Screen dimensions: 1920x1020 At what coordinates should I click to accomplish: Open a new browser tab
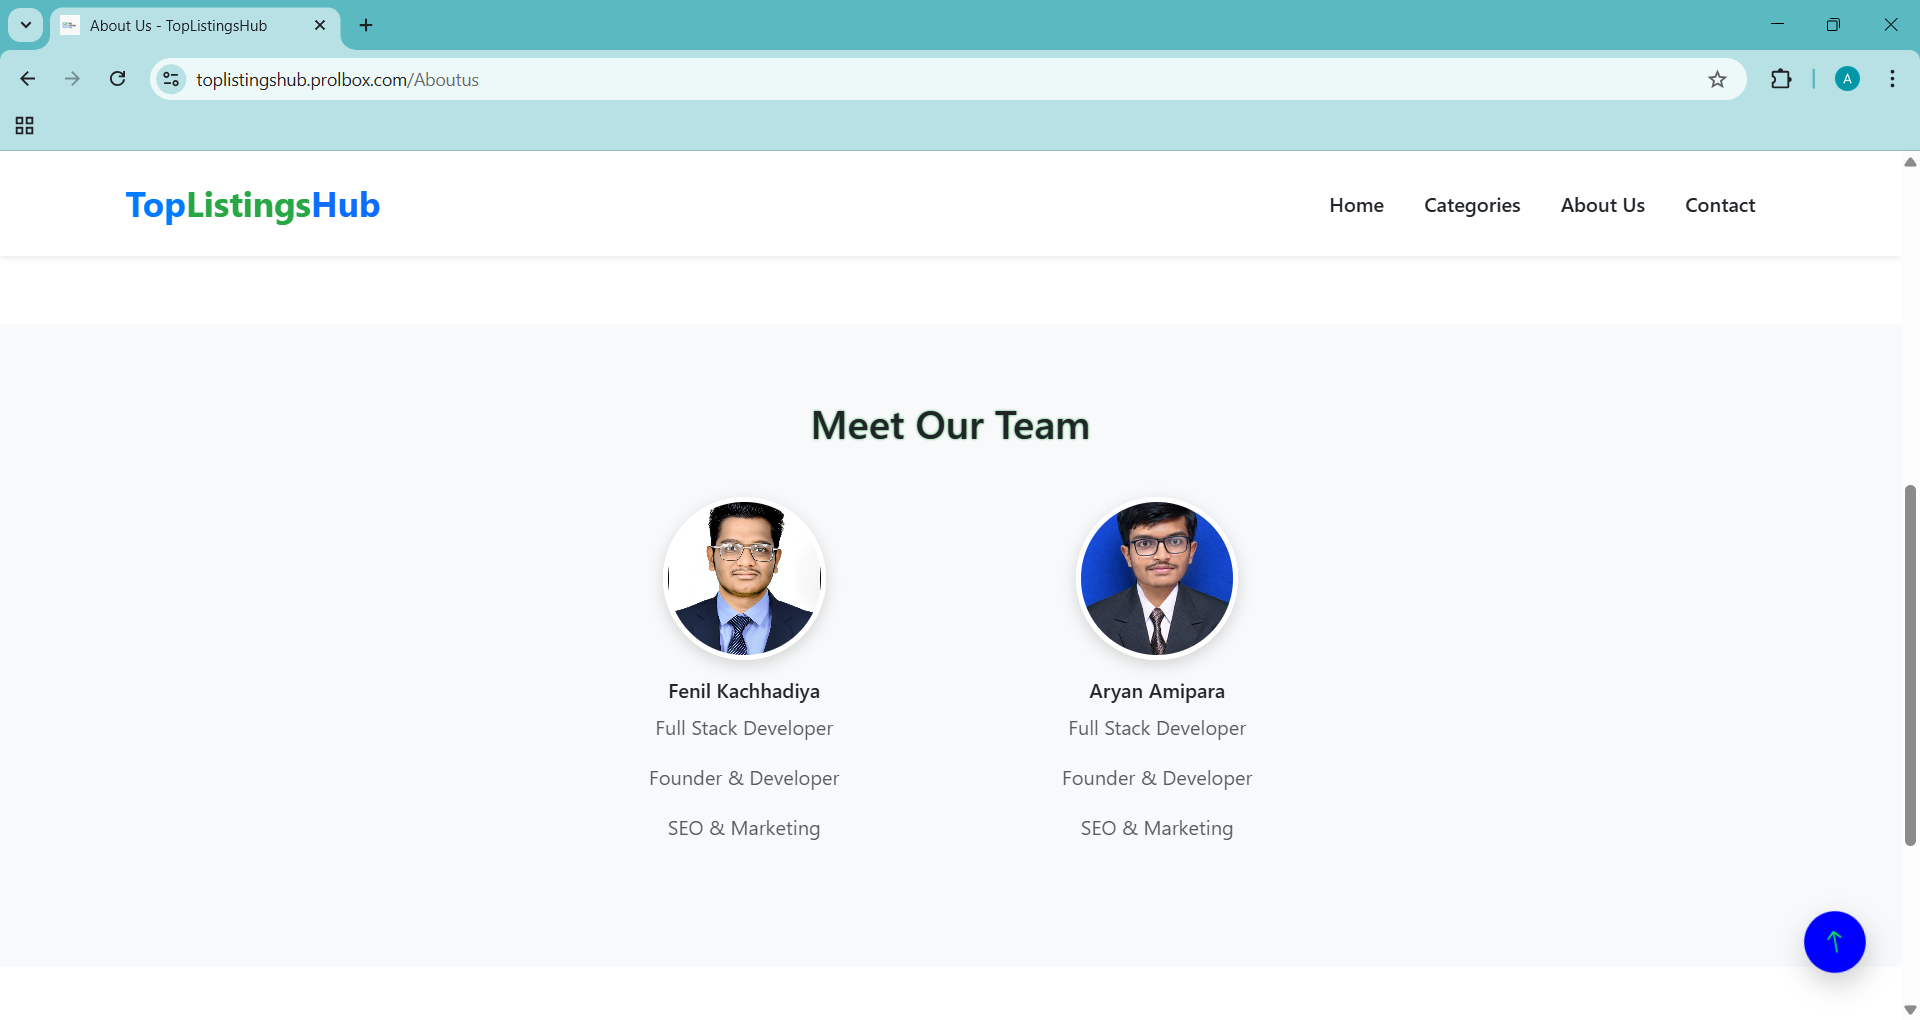(366, 25)
